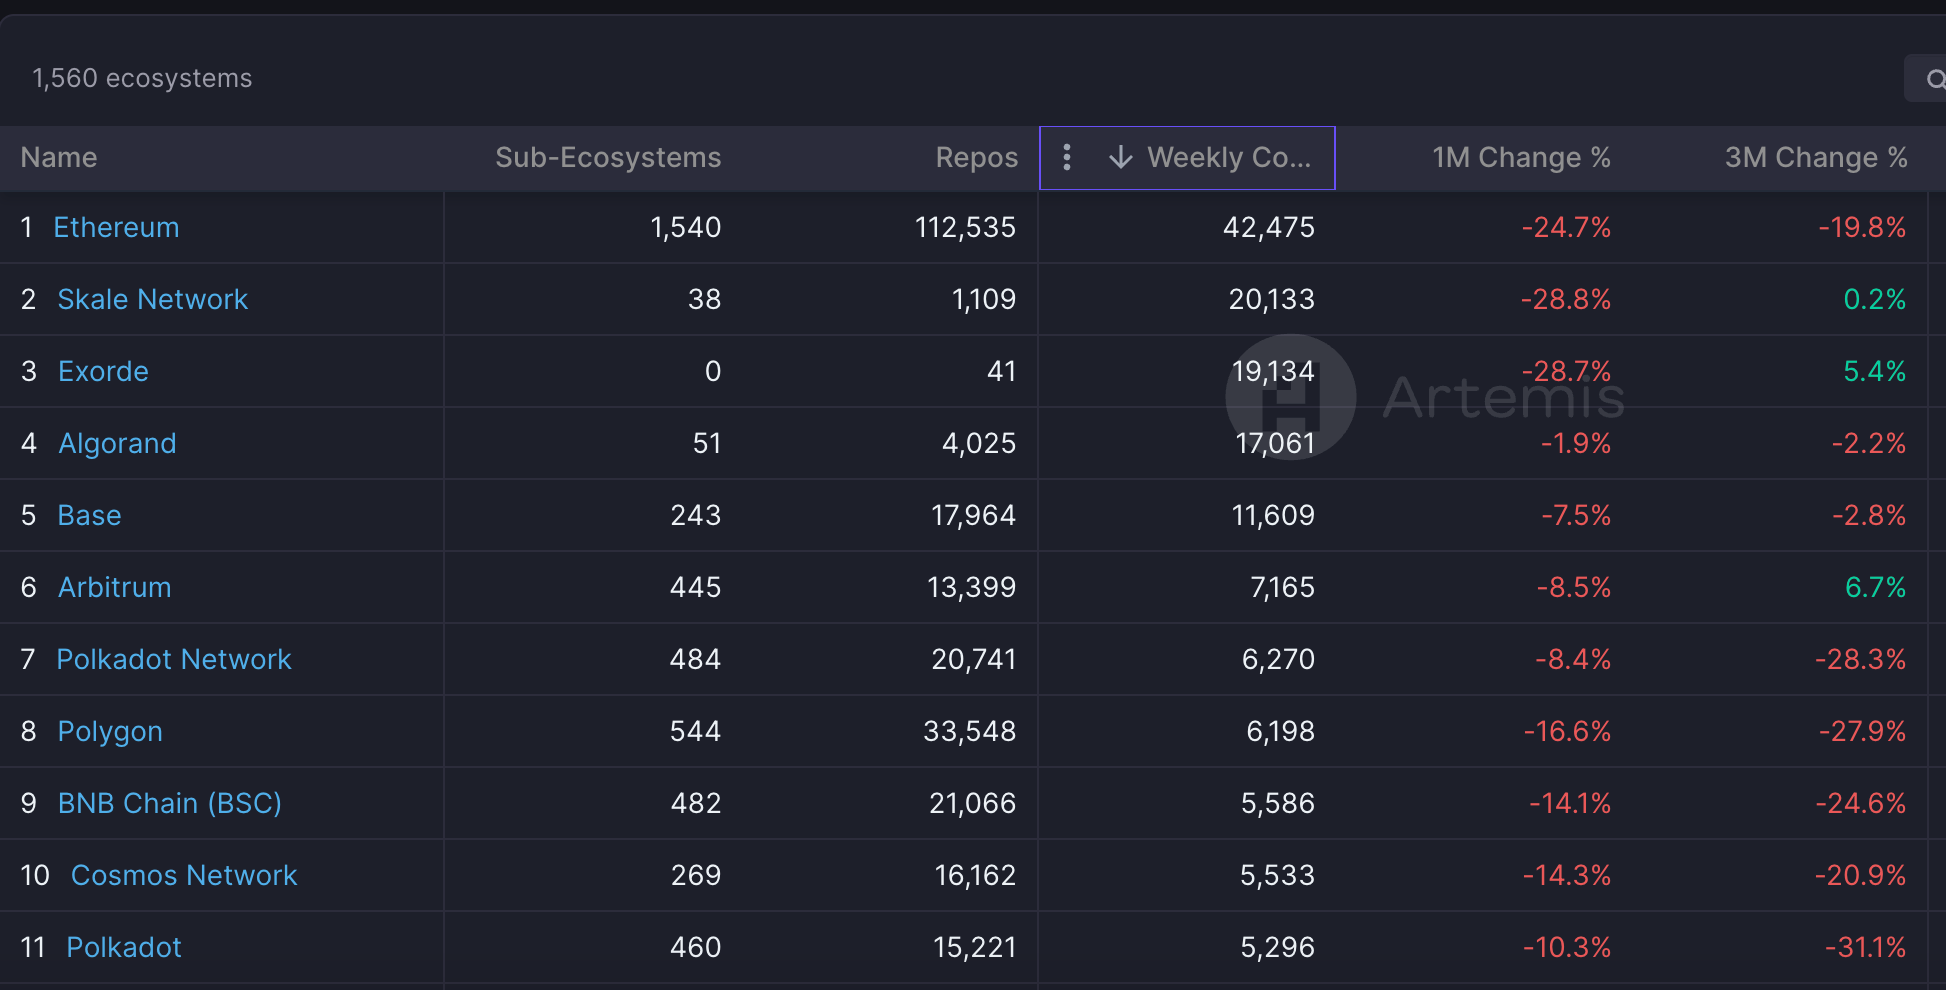Click the 1,560 ecosystems count text
This screenshot has width=1946, height=990.
pos(142,78)
